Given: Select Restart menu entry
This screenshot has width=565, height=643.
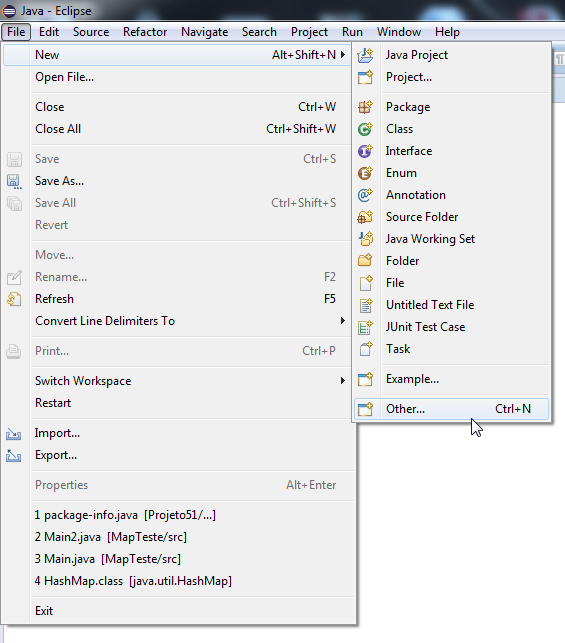Looking at the screenshot, I should (x=179, y=403).
